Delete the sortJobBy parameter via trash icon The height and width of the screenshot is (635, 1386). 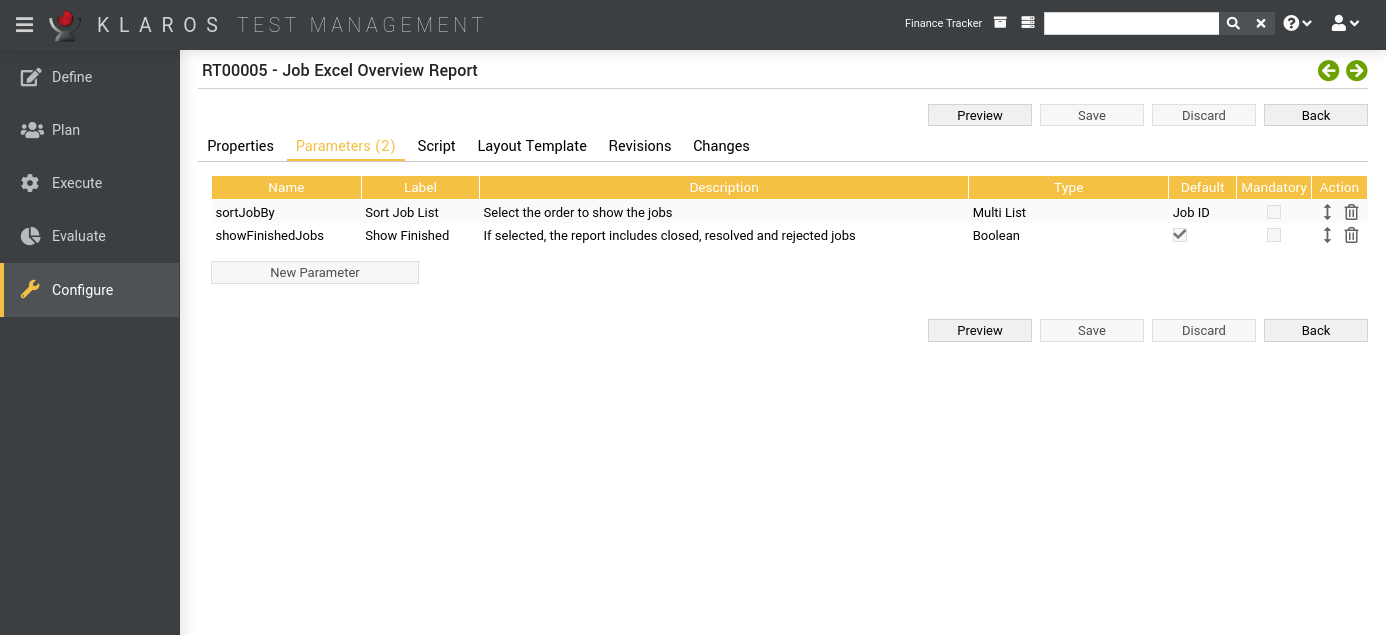(1351, 211)
